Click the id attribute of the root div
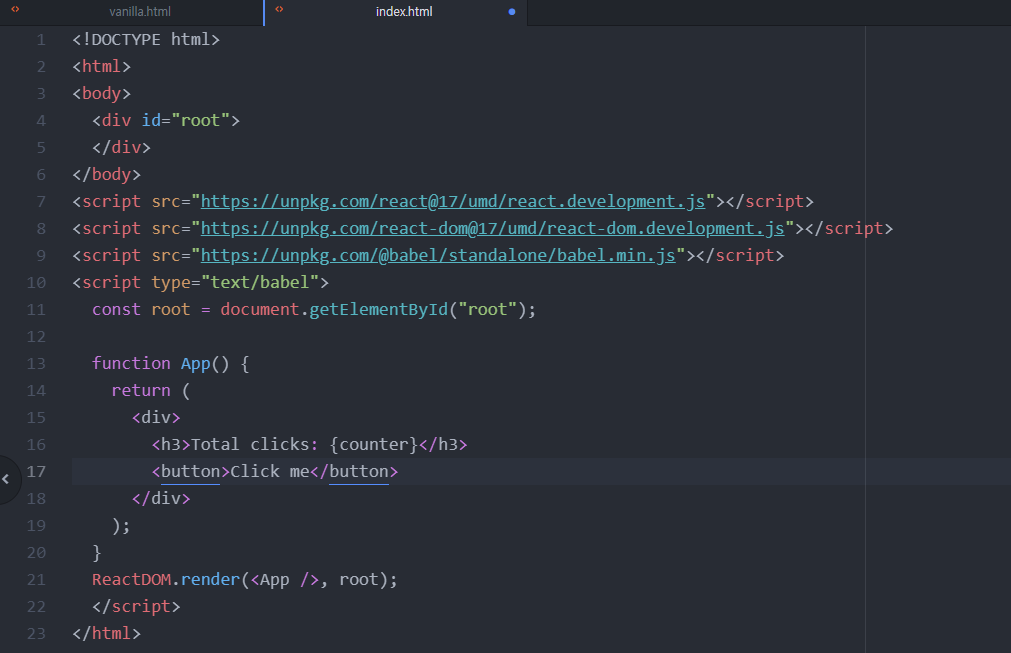Image resolution: width=1011 pixels, height=653 pixels. coord(151,121)
